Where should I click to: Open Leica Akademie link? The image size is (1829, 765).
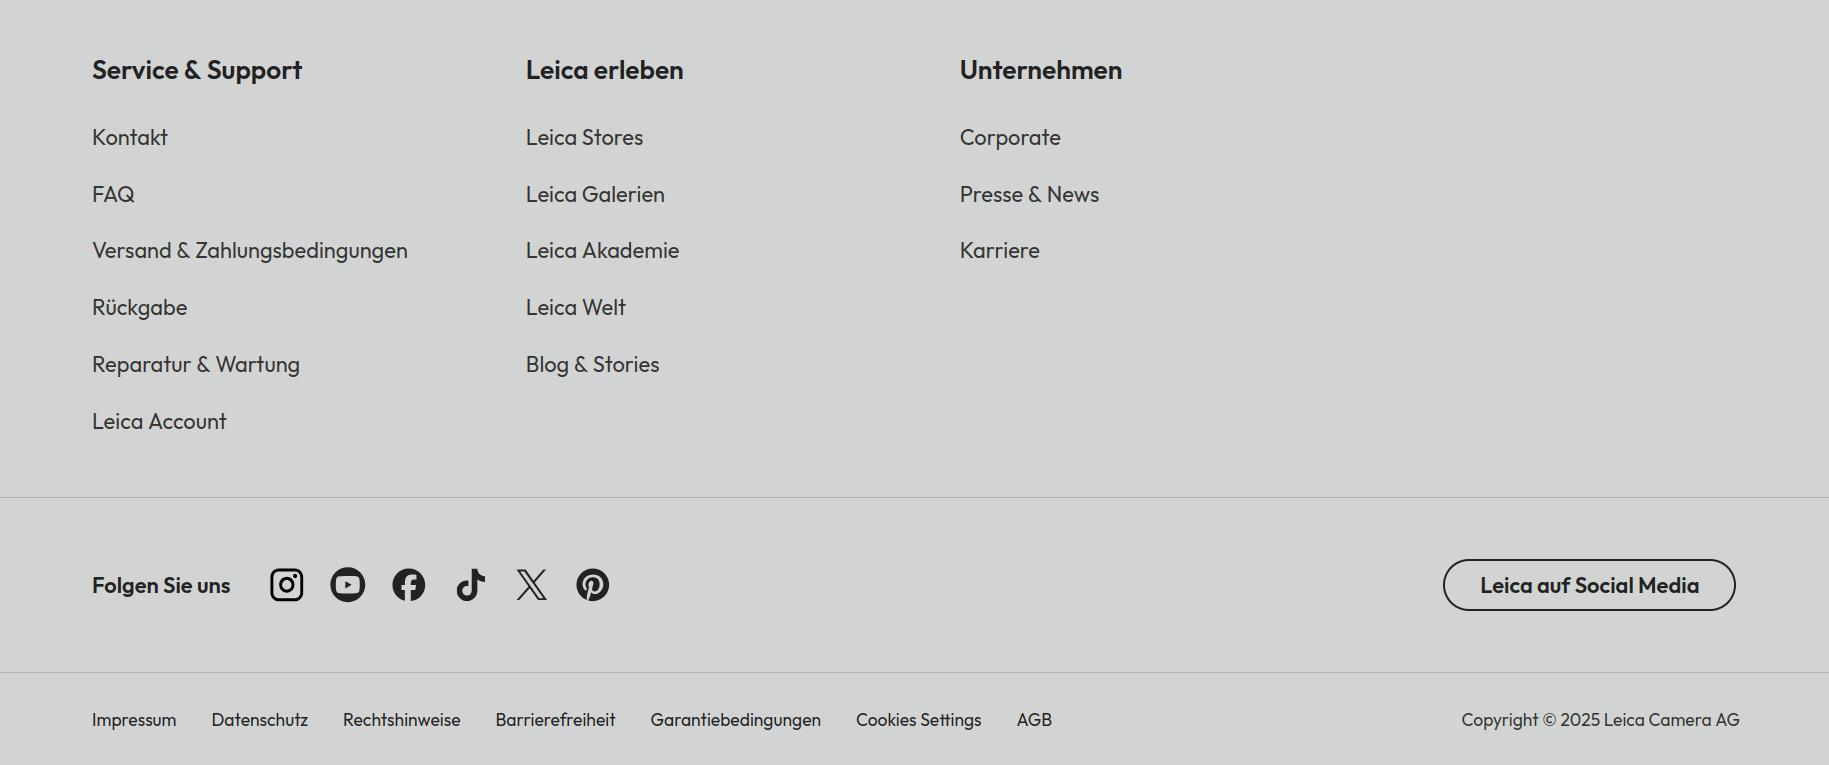click(602, 251)
